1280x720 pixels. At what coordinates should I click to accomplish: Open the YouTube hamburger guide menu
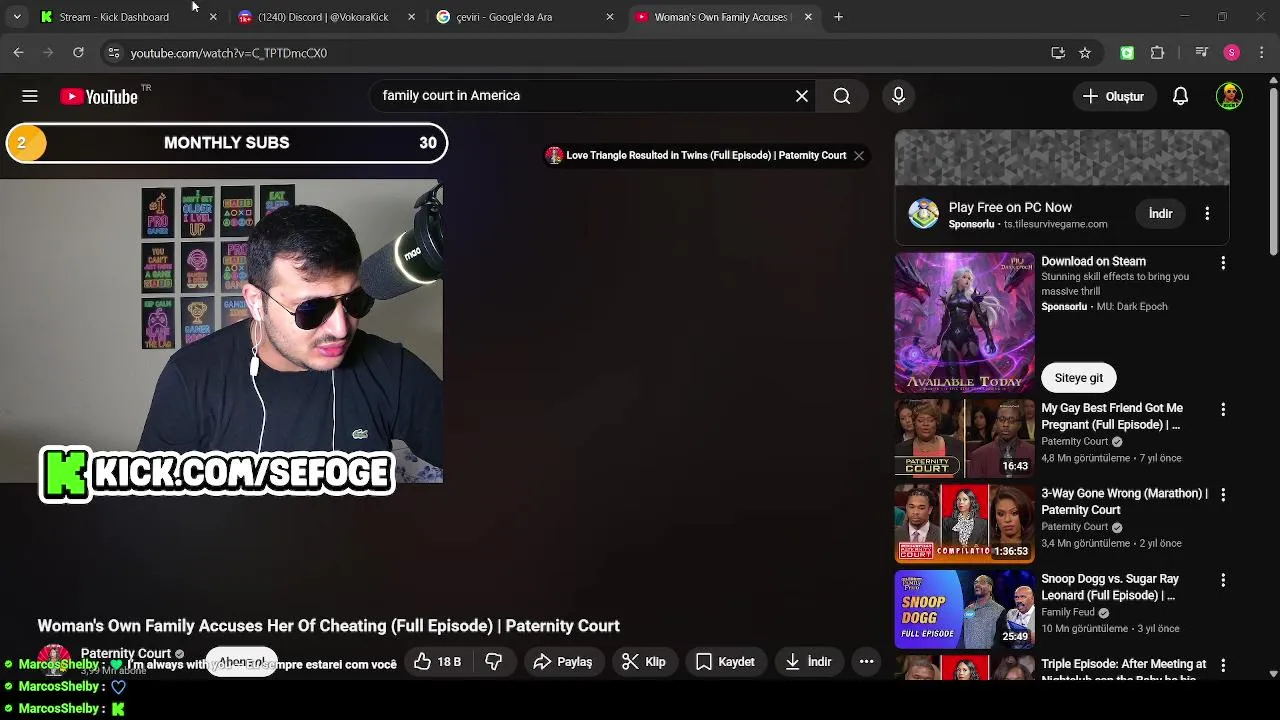(30, 96)
